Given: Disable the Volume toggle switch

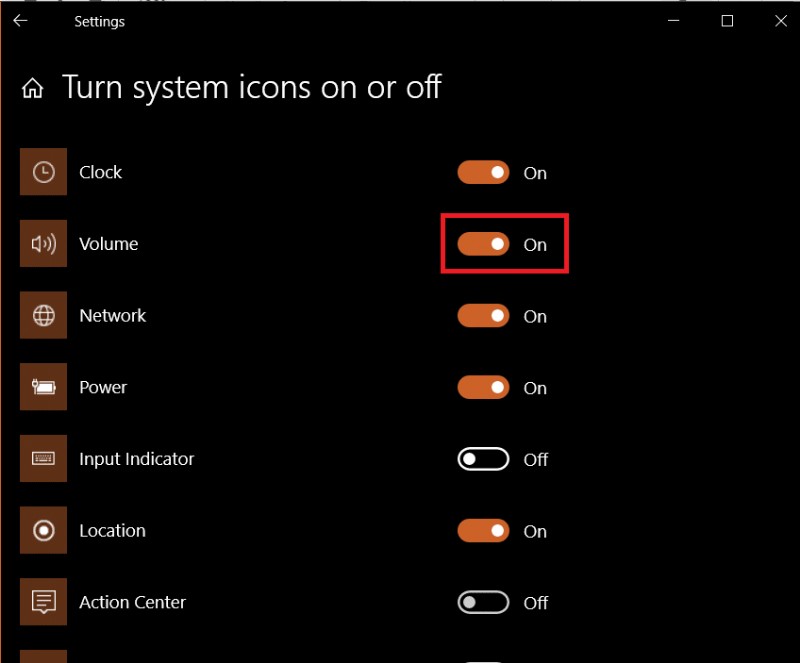Looking at the screenshot, I should pos(483,244).
